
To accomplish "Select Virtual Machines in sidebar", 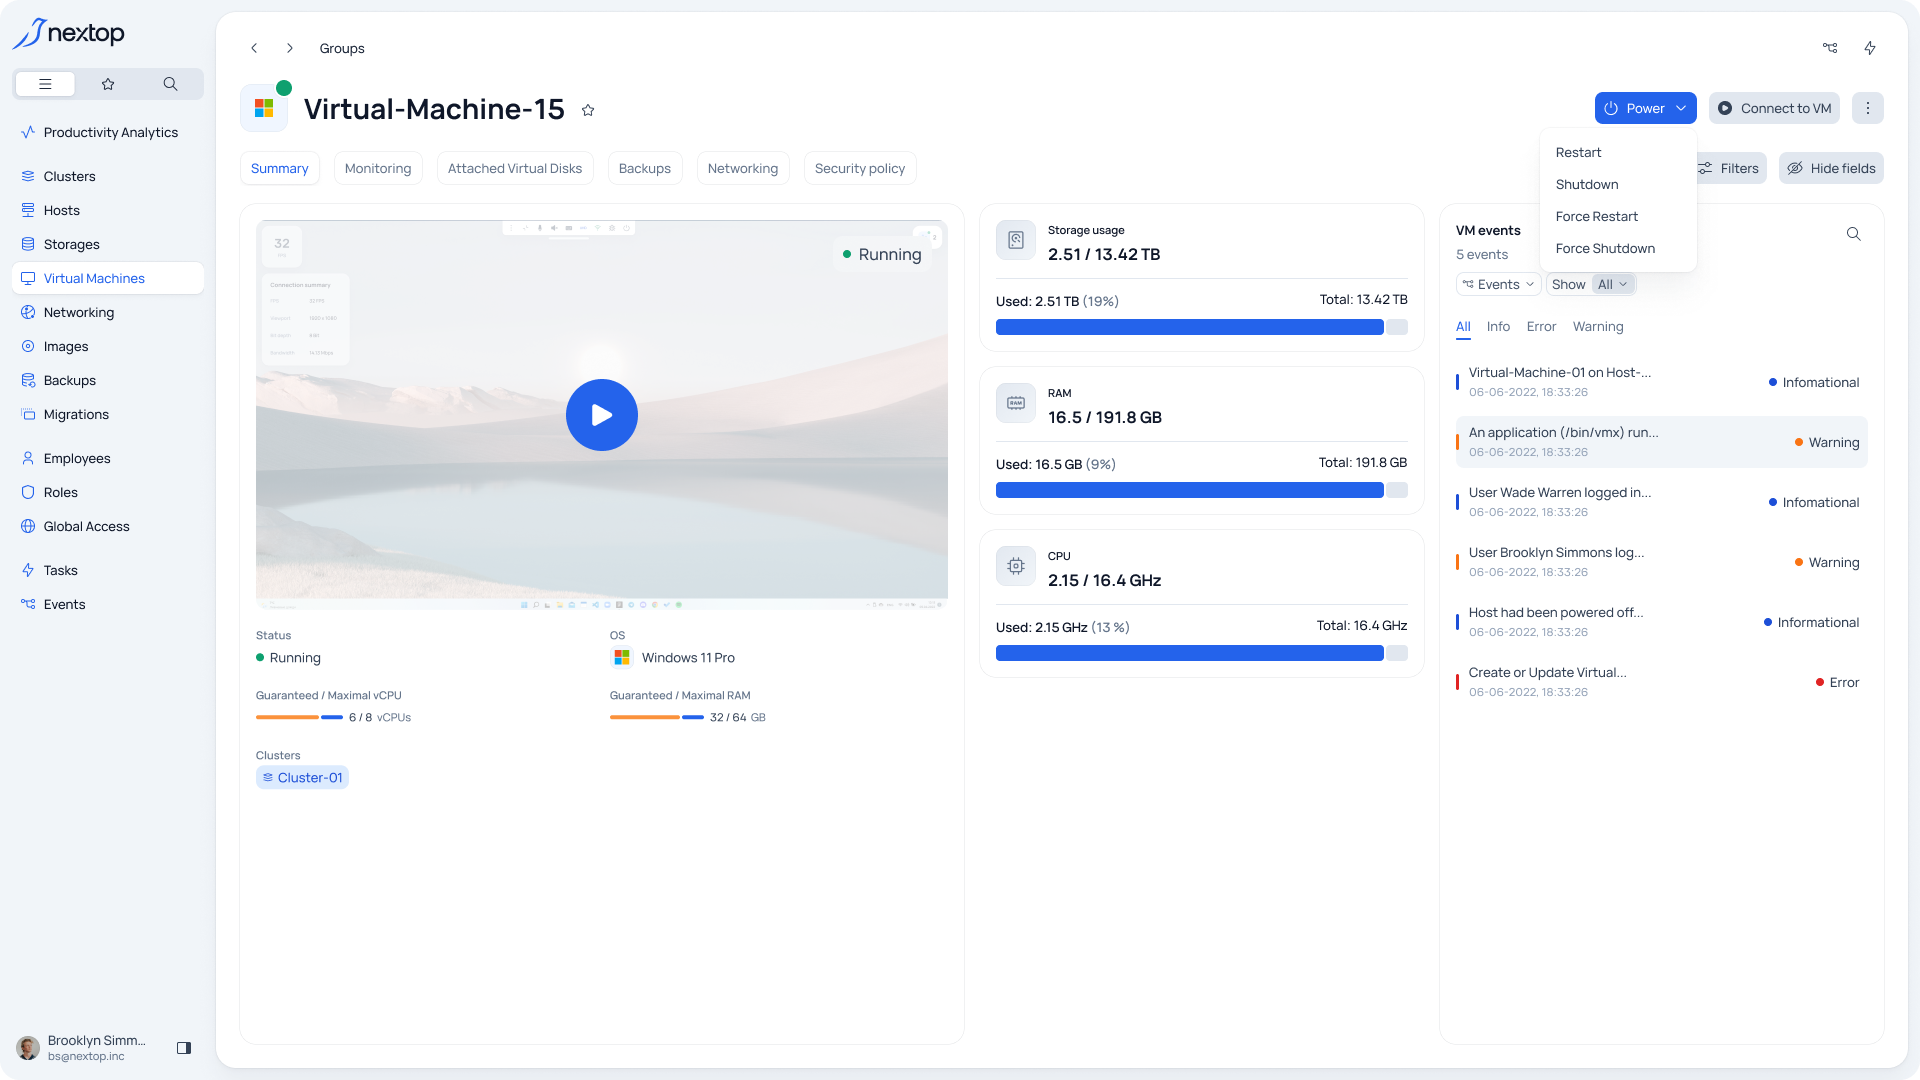I will 108,278.
